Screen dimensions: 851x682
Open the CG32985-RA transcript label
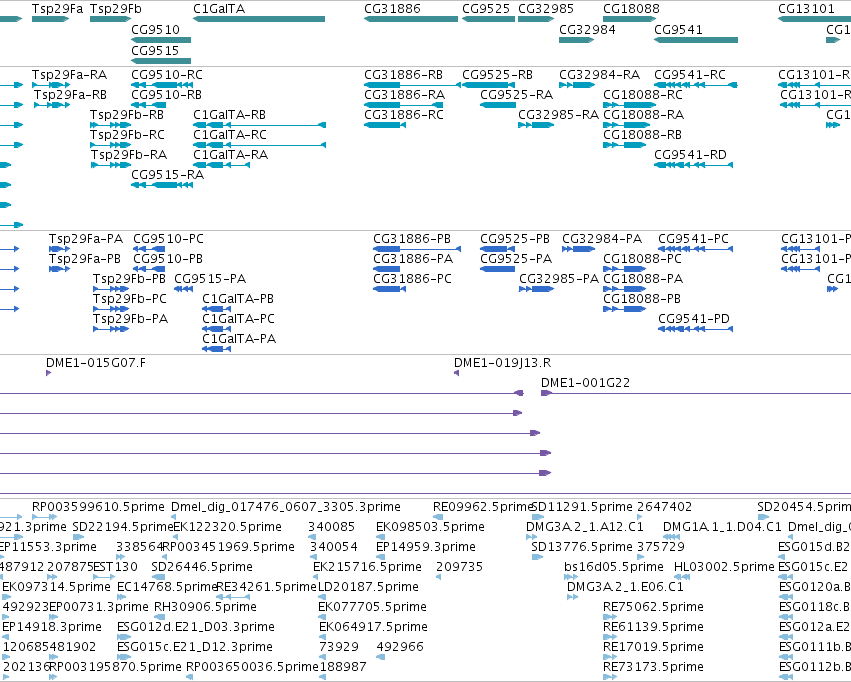click(558, 115)
